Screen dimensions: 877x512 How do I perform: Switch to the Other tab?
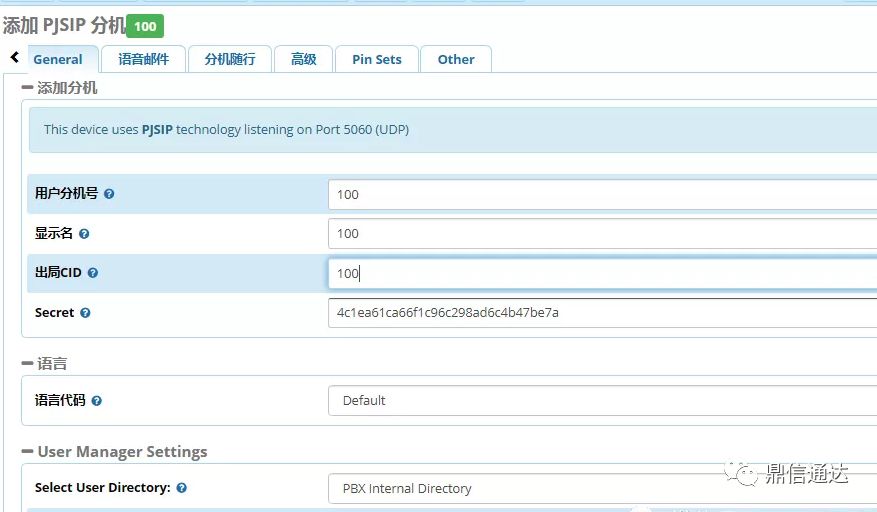(456, 59)
